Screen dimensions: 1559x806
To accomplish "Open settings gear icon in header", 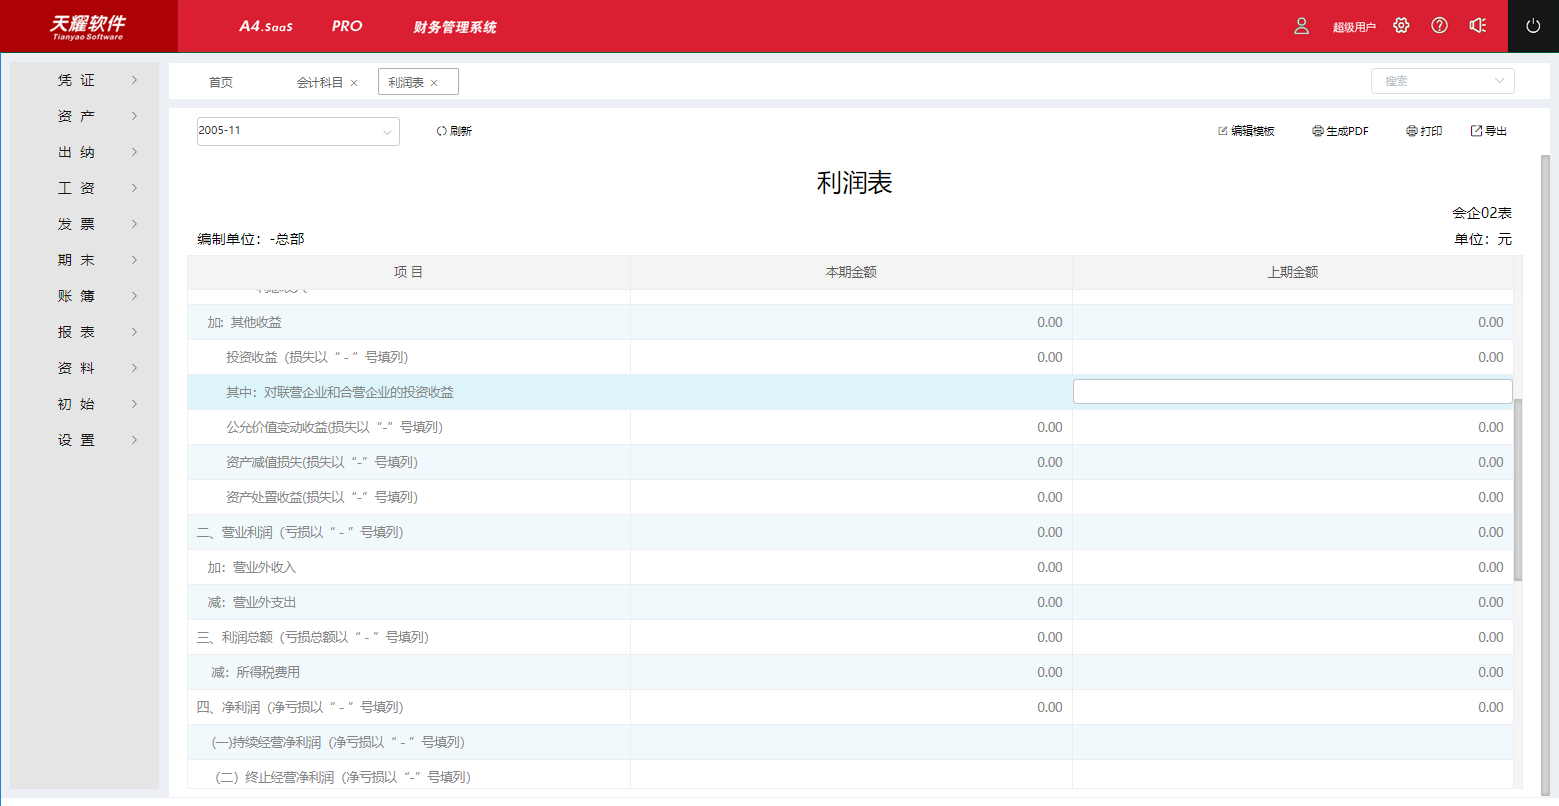I will [1401, 26].
